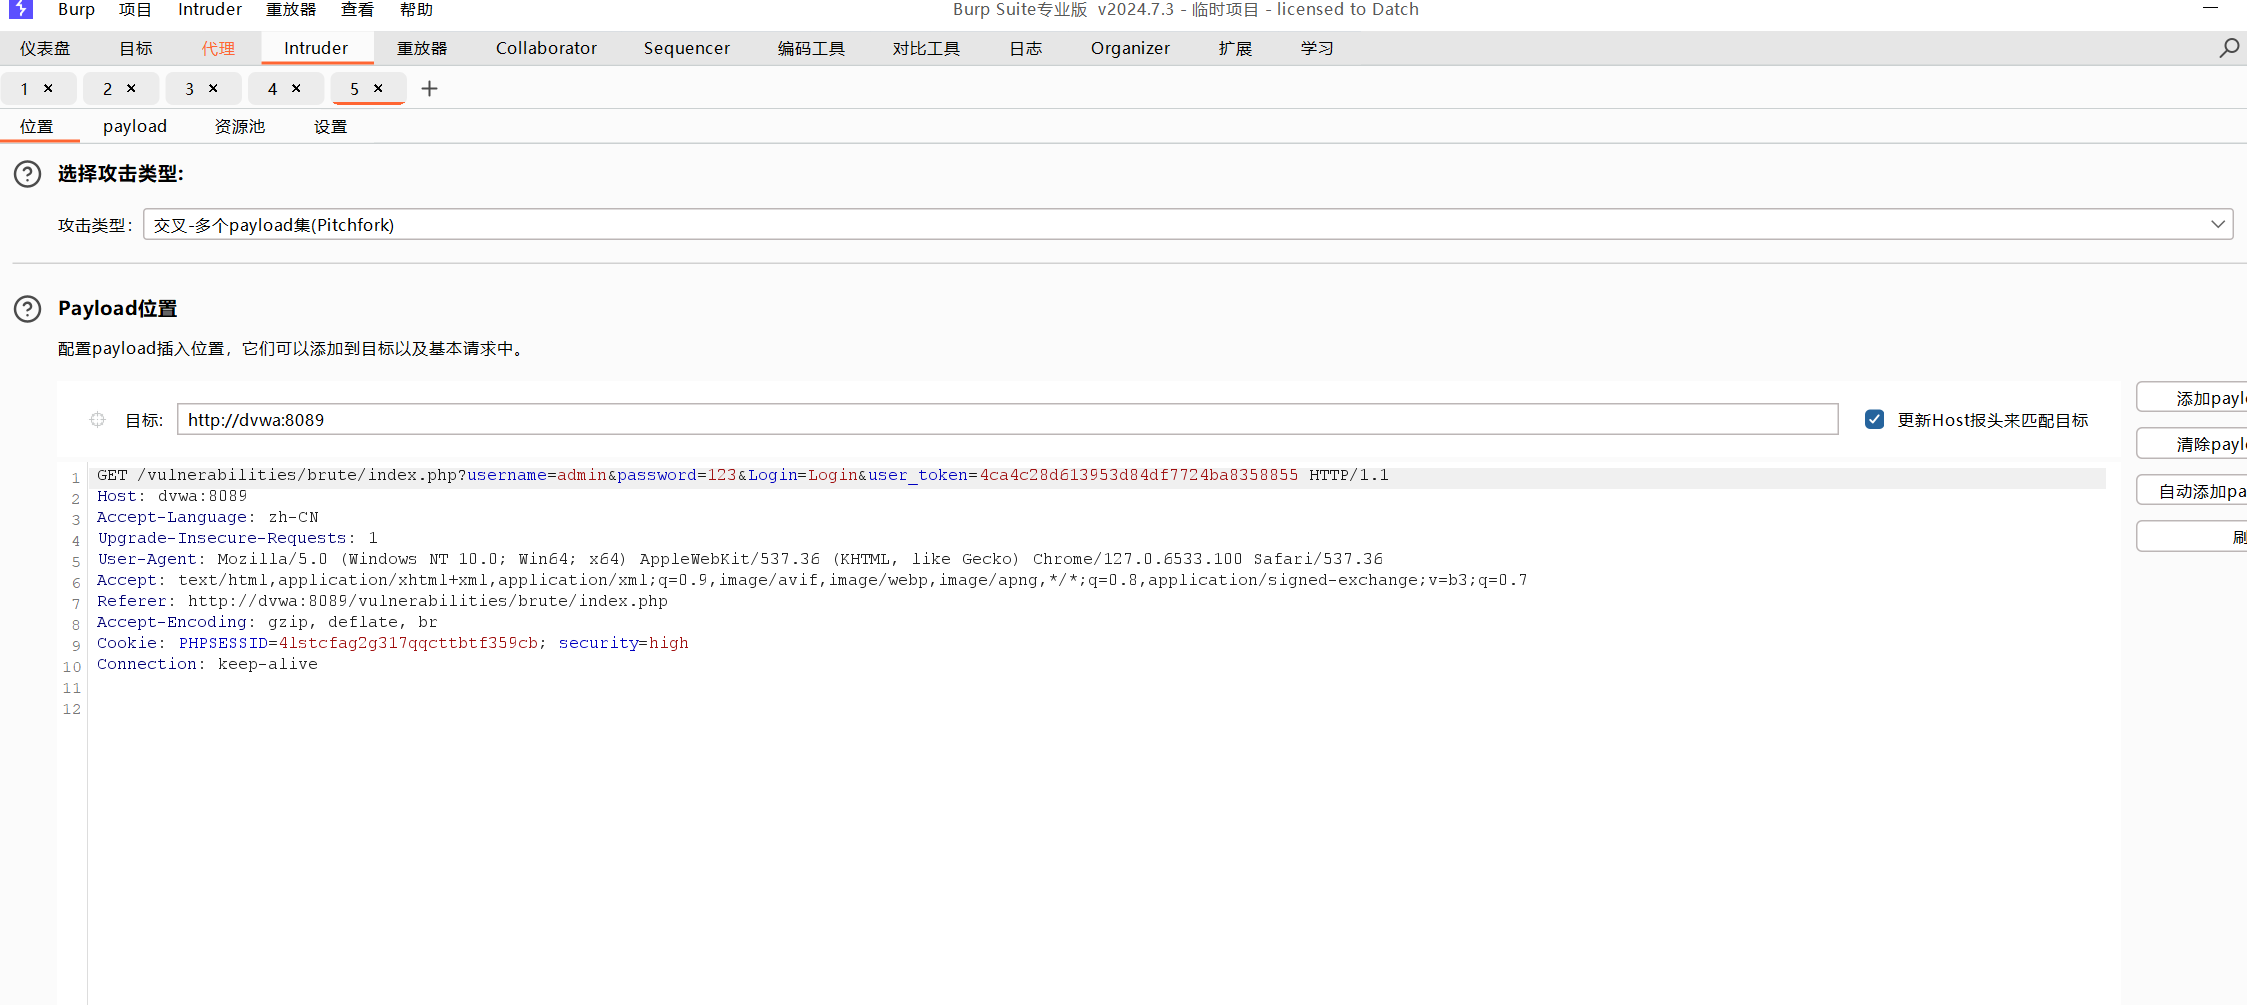Select the Intruder main tab
Screen dimensions: 2247x1005
click(316, 48)
